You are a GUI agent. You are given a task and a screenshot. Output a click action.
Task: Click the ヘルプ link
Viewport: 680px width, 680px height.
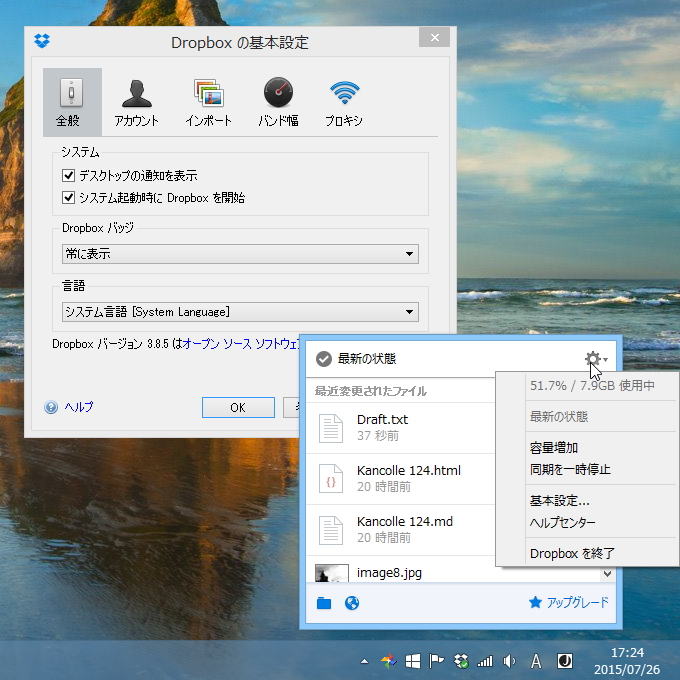pyautogui.click(x=78, y=407)
